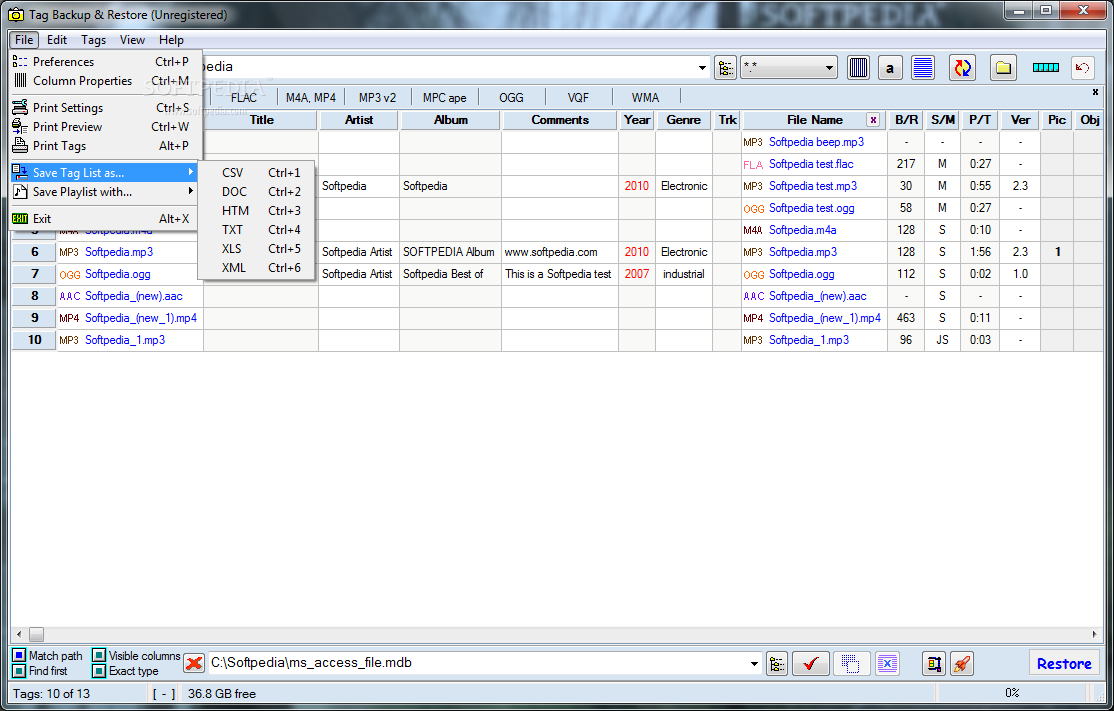This screenshot has width=1114, height=711.
Task: Click the red X icon beside backup path
Action: pyautogui.click(x=193, y=663)
